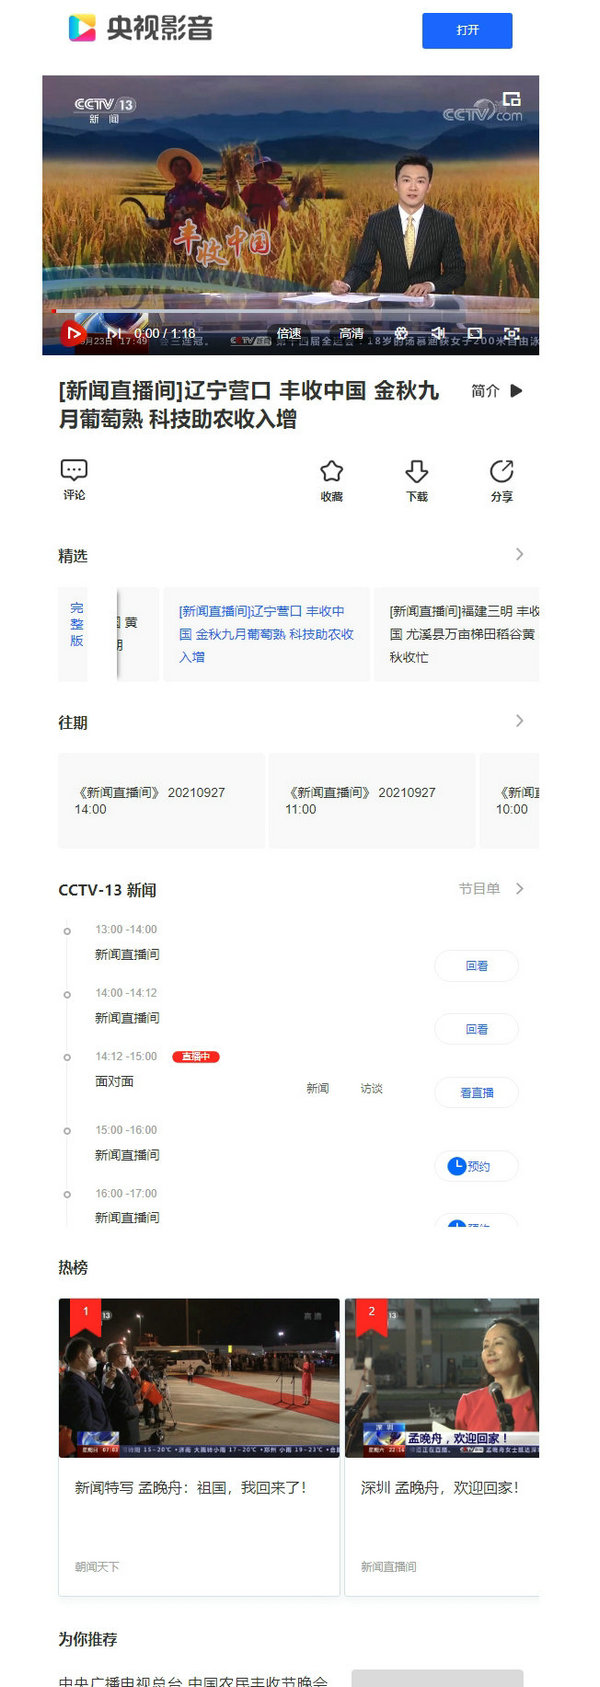Open the 倍速 playback speed menu
Viewport: 600px width, 1687px height.
(289, 333)
